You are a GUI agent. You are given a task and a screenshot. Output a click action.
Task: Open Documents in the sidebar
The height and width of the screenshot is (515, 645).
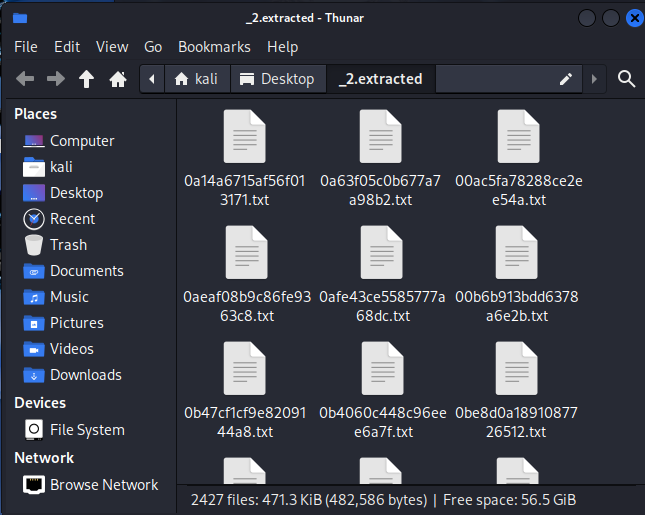[73, 271]
